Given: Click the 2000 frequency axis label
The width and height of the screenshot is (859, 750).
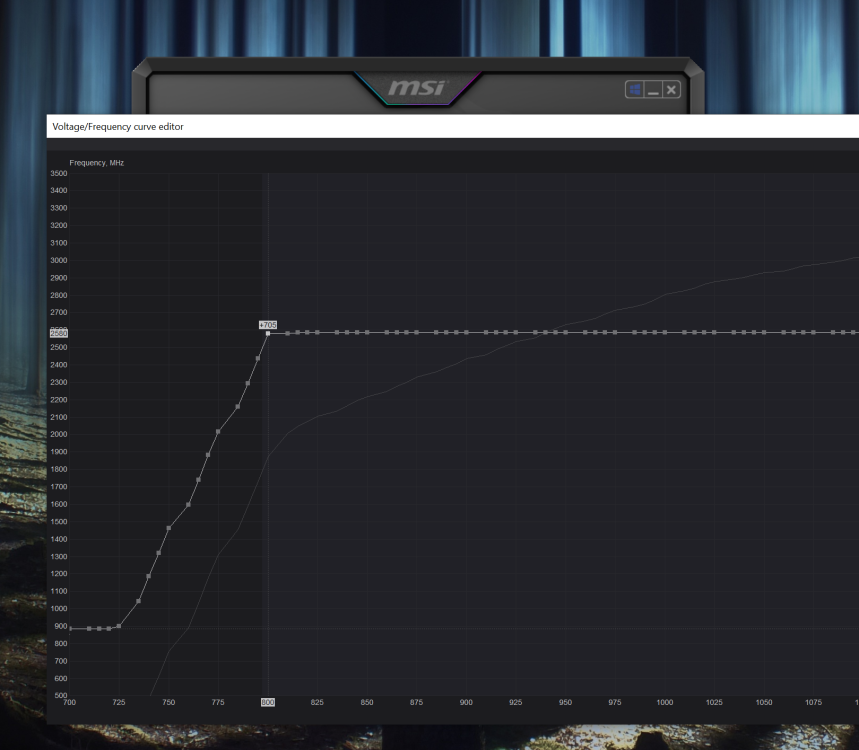Looking at the screenshot, I should tap(59, 434).
